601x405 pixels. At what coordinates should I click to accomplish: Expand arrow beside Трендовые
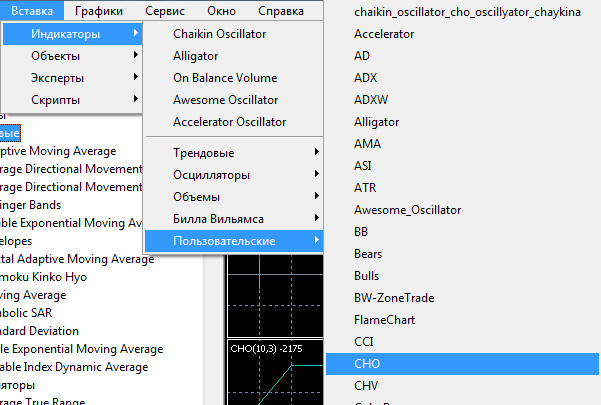pos(317,152)
